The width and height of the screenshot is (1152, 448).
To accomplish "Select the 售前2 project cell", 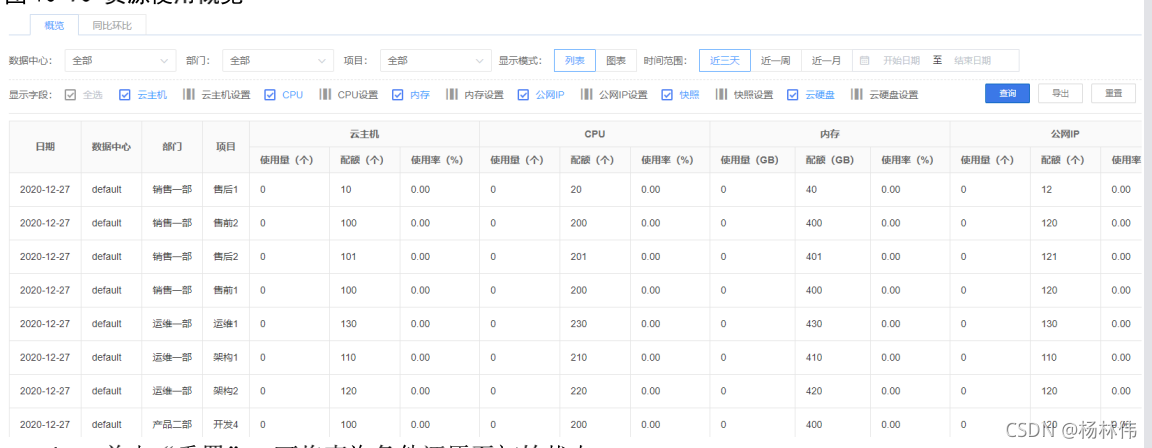I will point(226,223).
